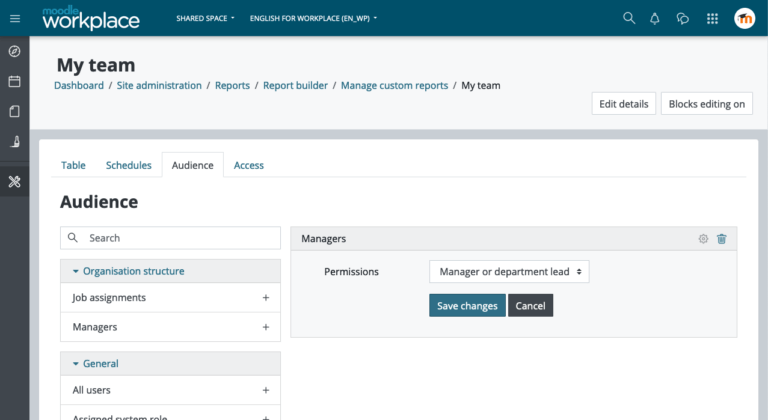Click the wrench tools icon in sidebar

tap(14, 181)
